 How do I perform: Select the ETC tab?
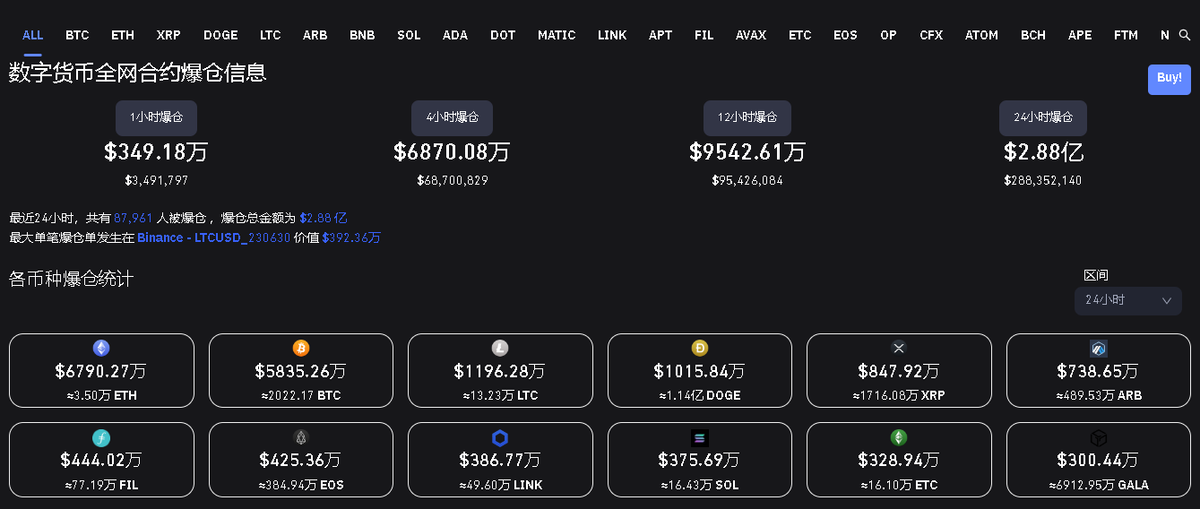[800, 35]
